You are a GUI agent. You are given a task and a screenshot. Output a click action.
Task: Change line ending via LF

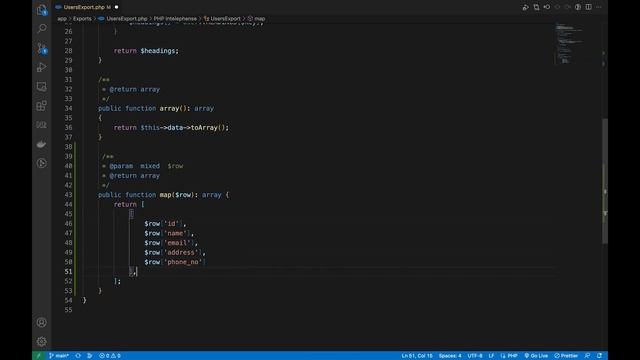coord(491,356)
